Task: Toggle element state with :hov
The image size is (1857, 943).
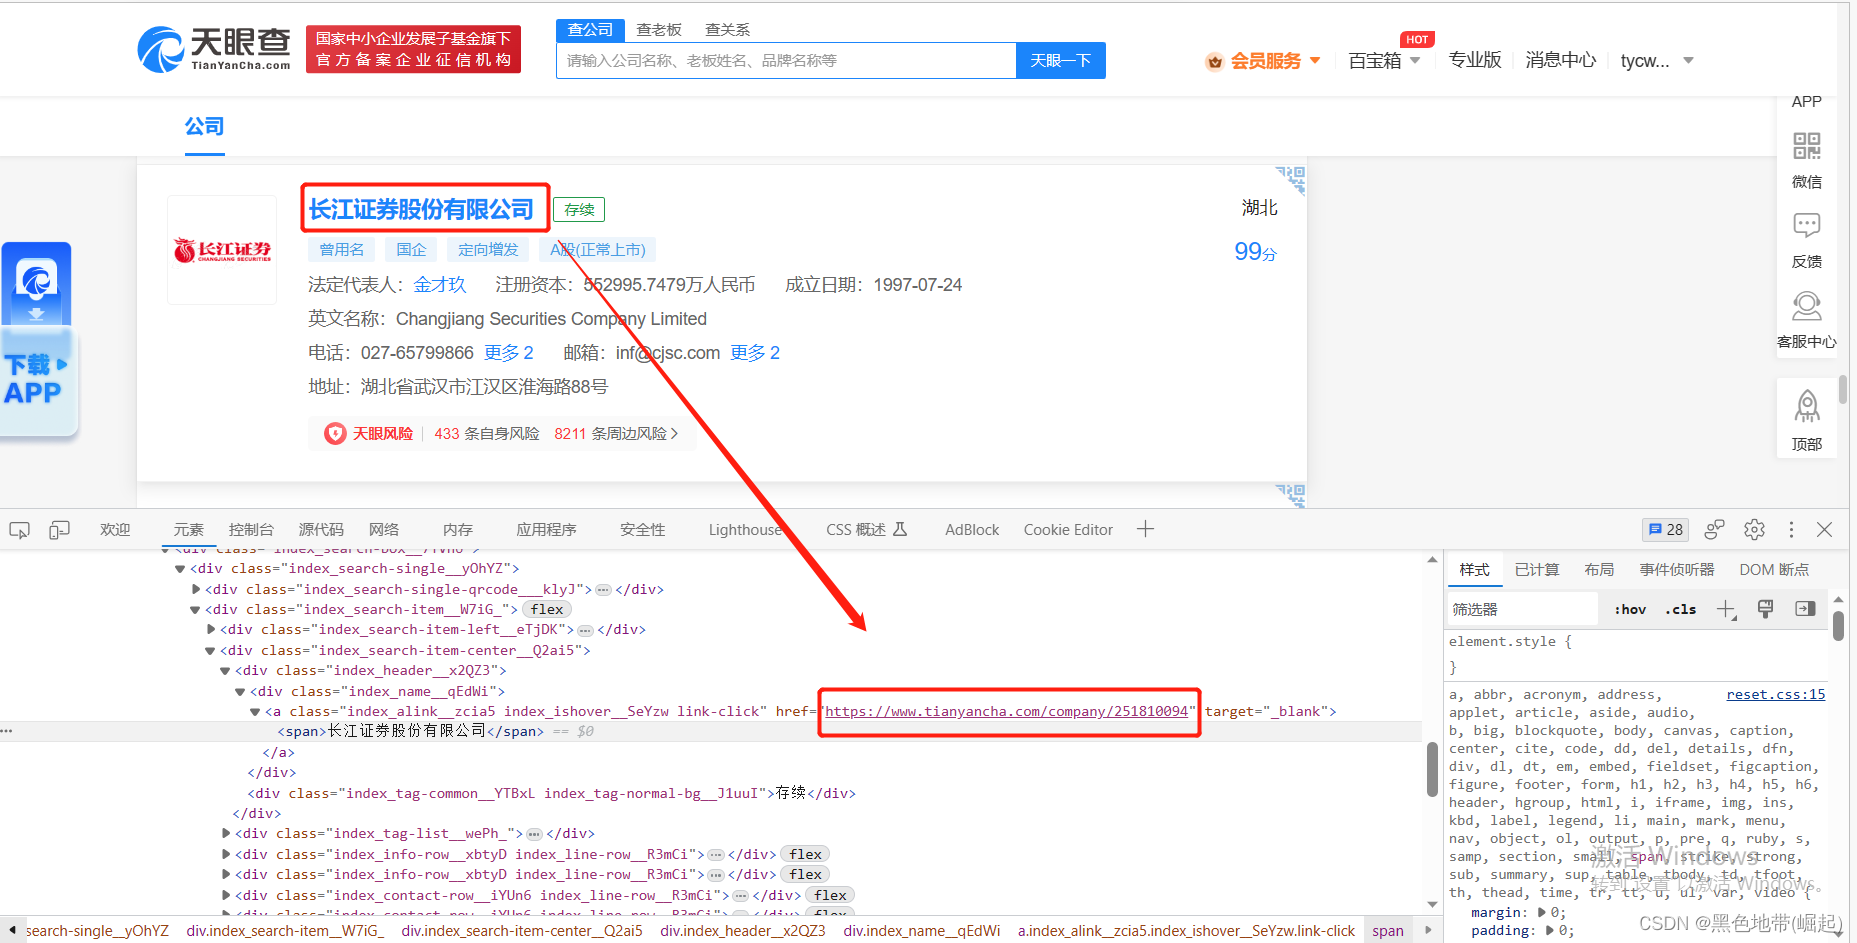Action: (x=1630, y=609)
